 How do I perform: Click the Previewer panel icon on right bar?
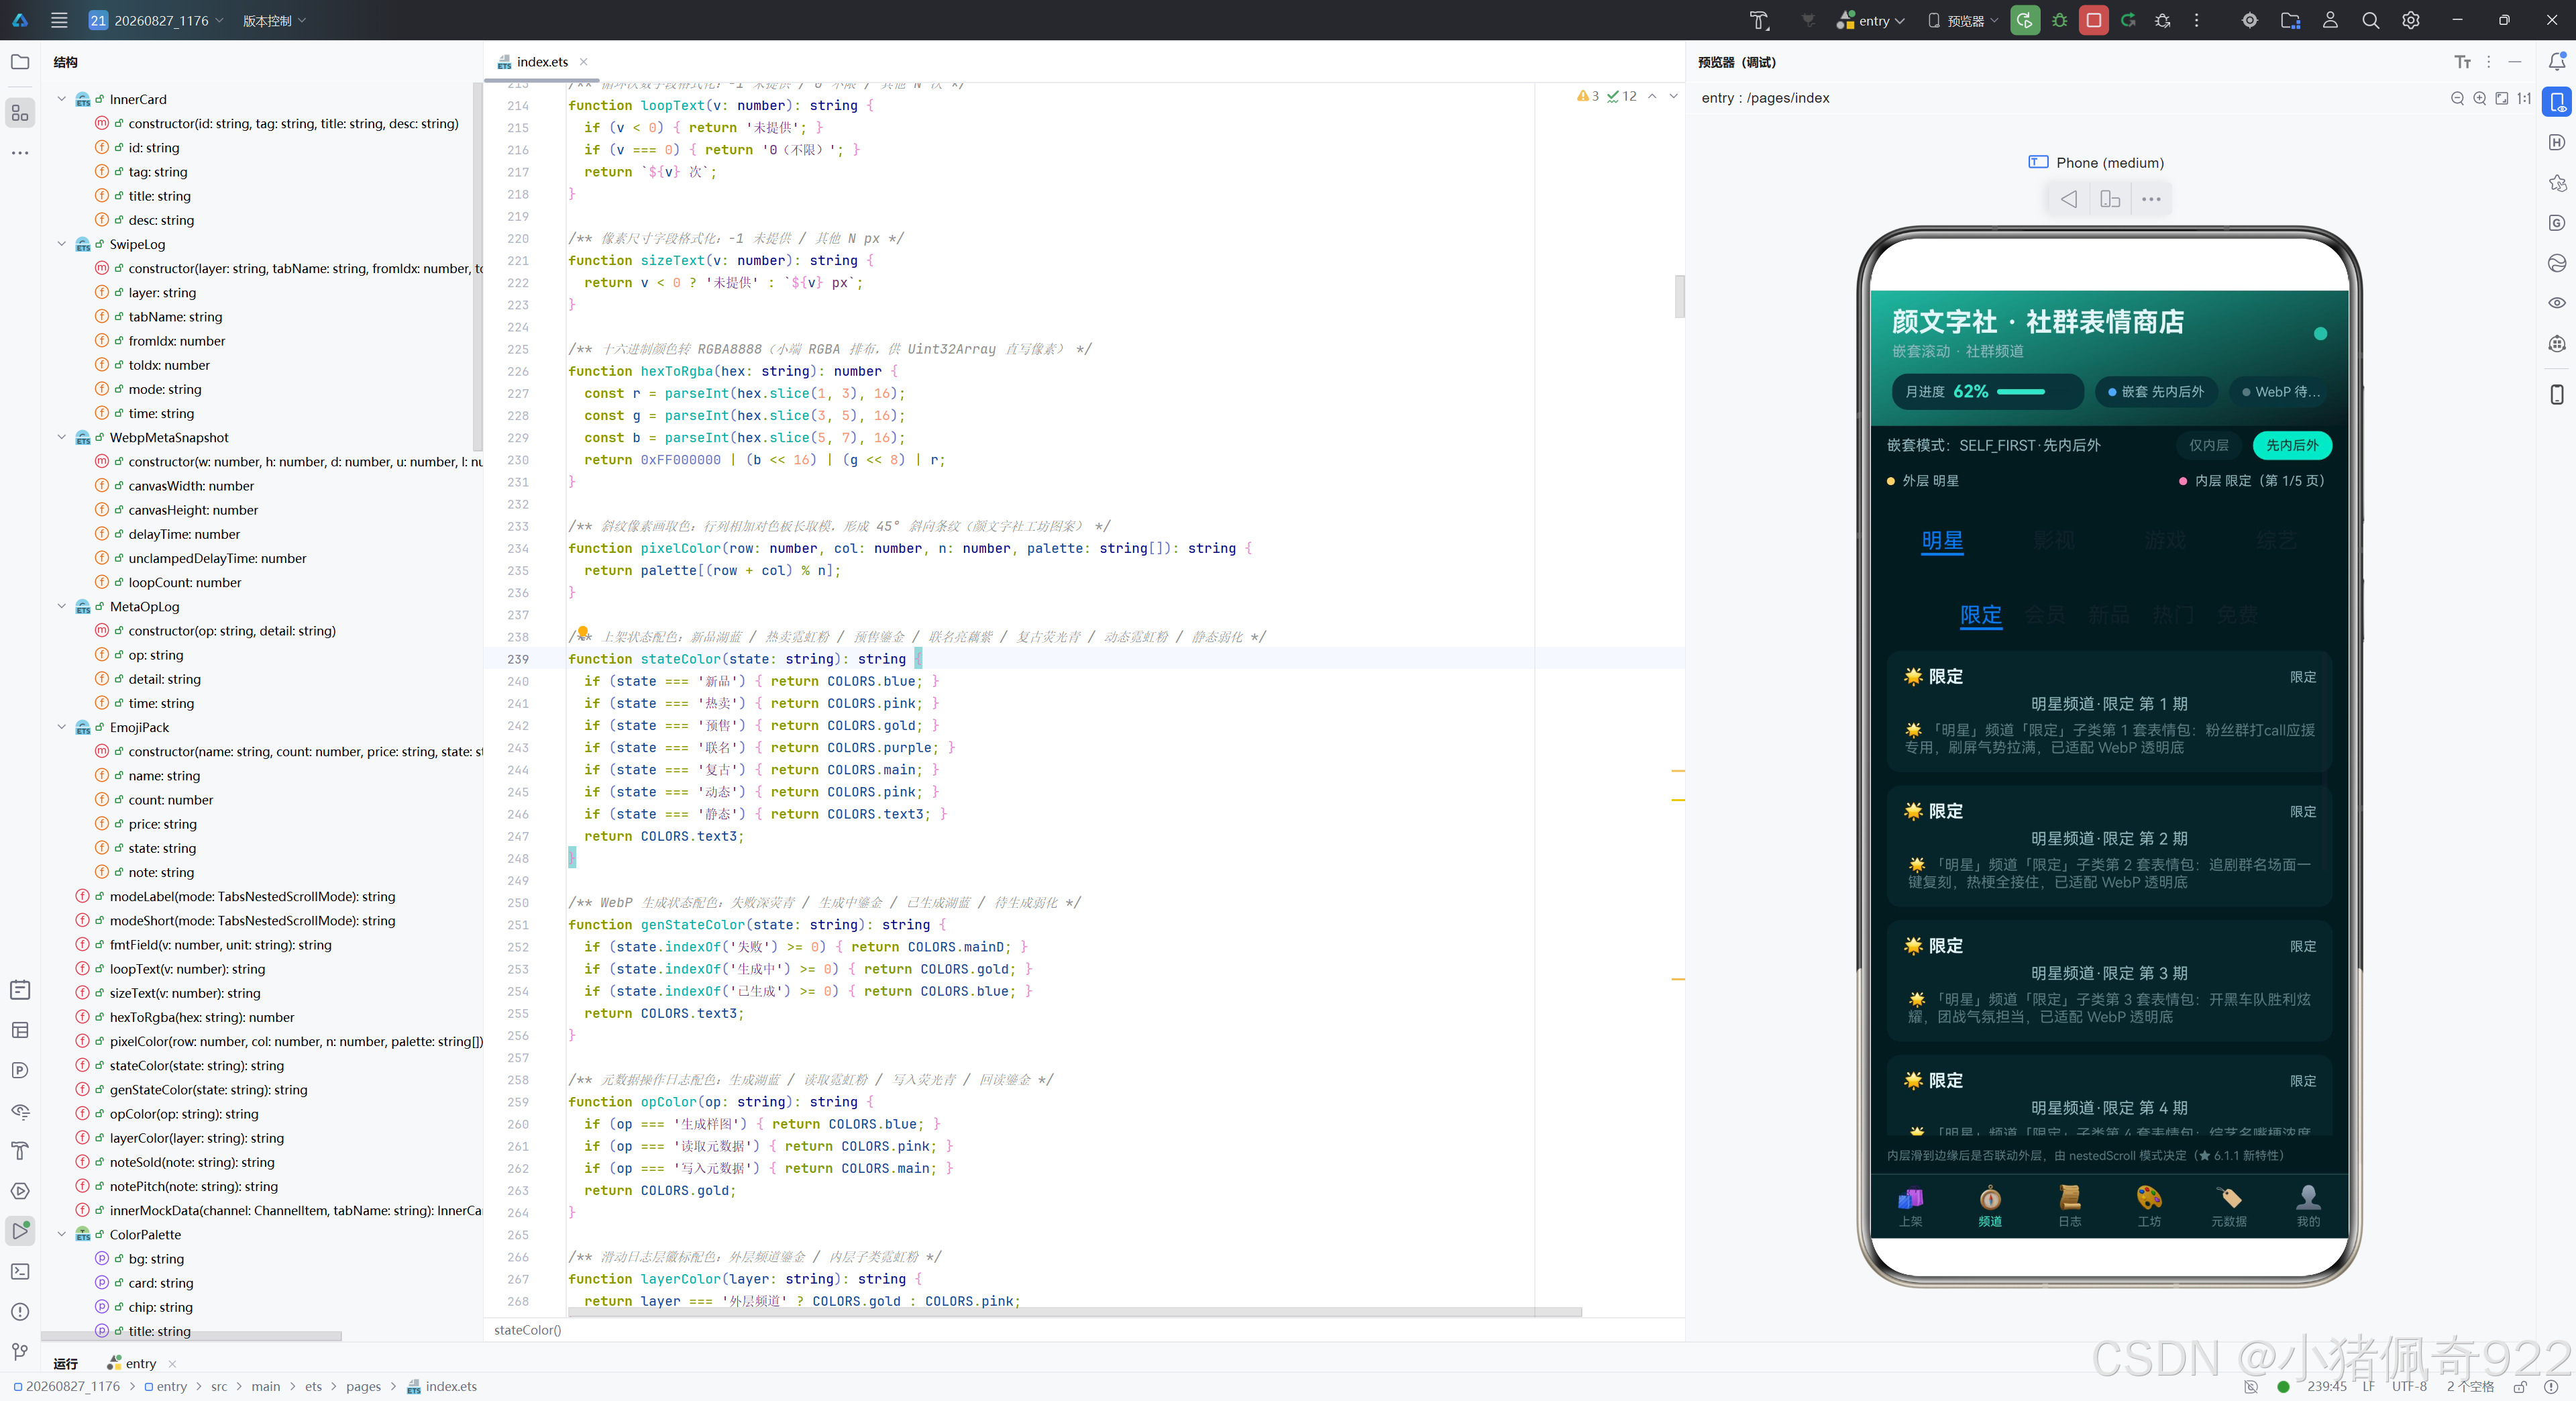[2556, 102]
